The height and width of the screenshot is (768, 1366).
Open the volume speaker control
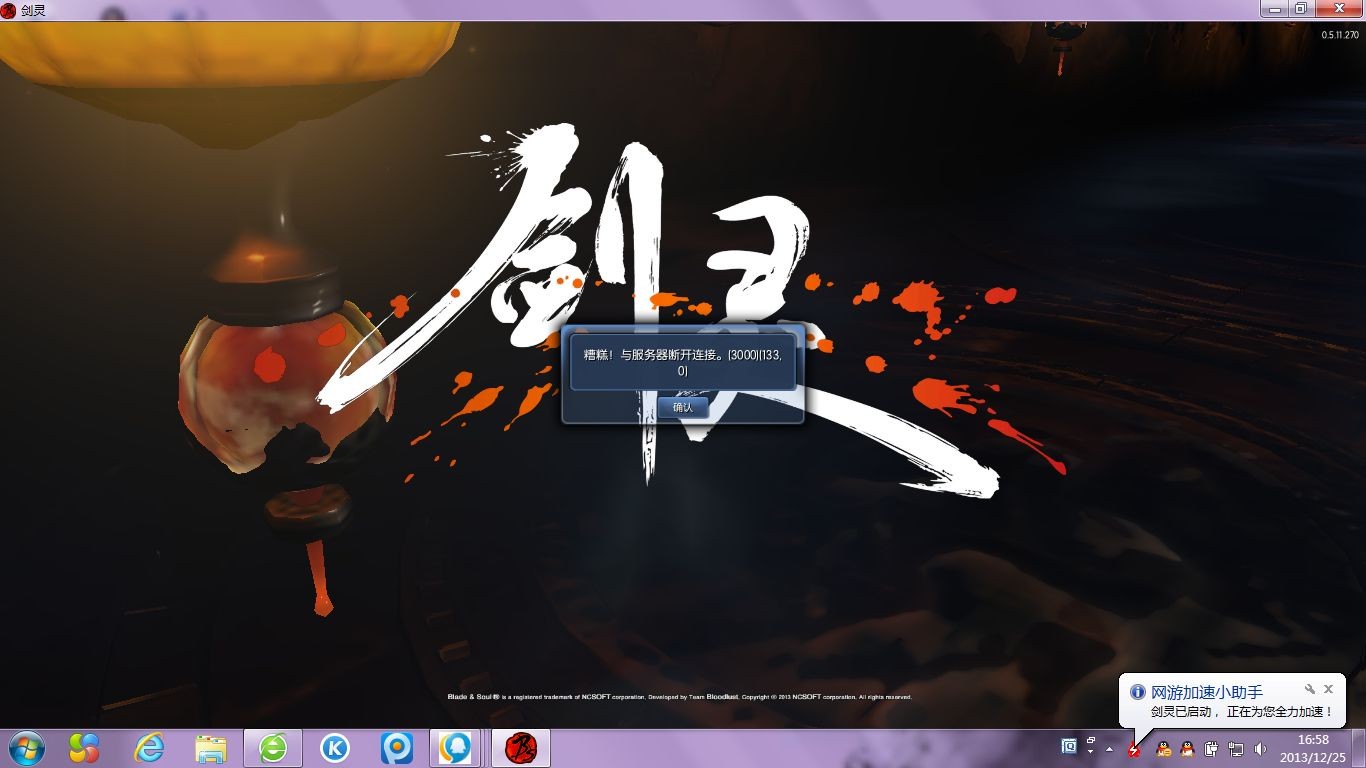click(x=1260, y=749)
